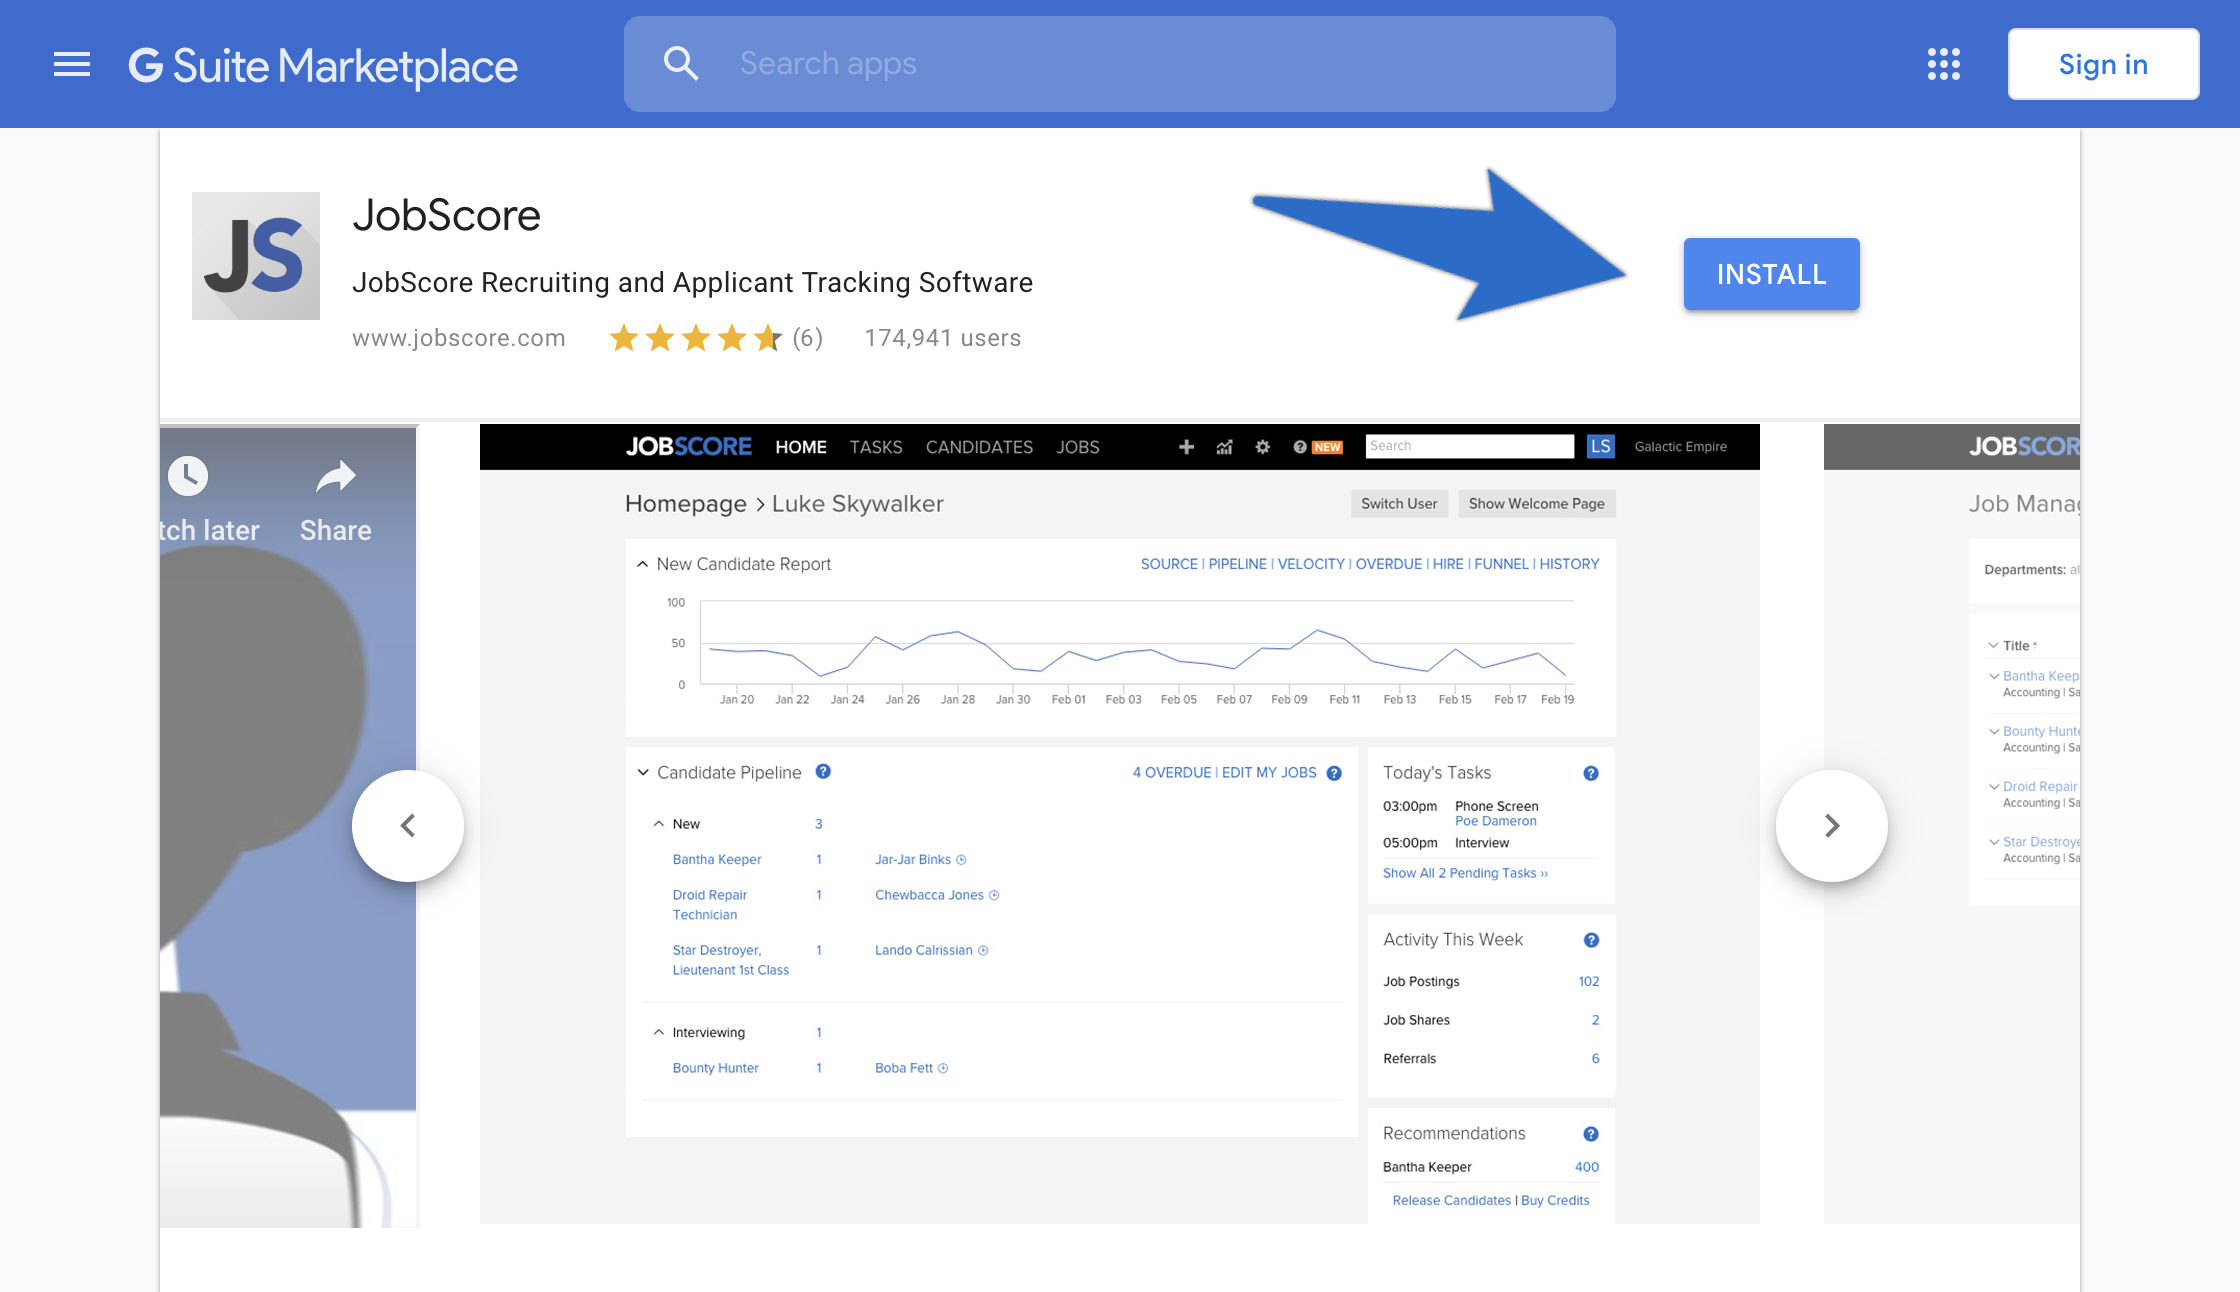Click the Share arrow icon

336,477
